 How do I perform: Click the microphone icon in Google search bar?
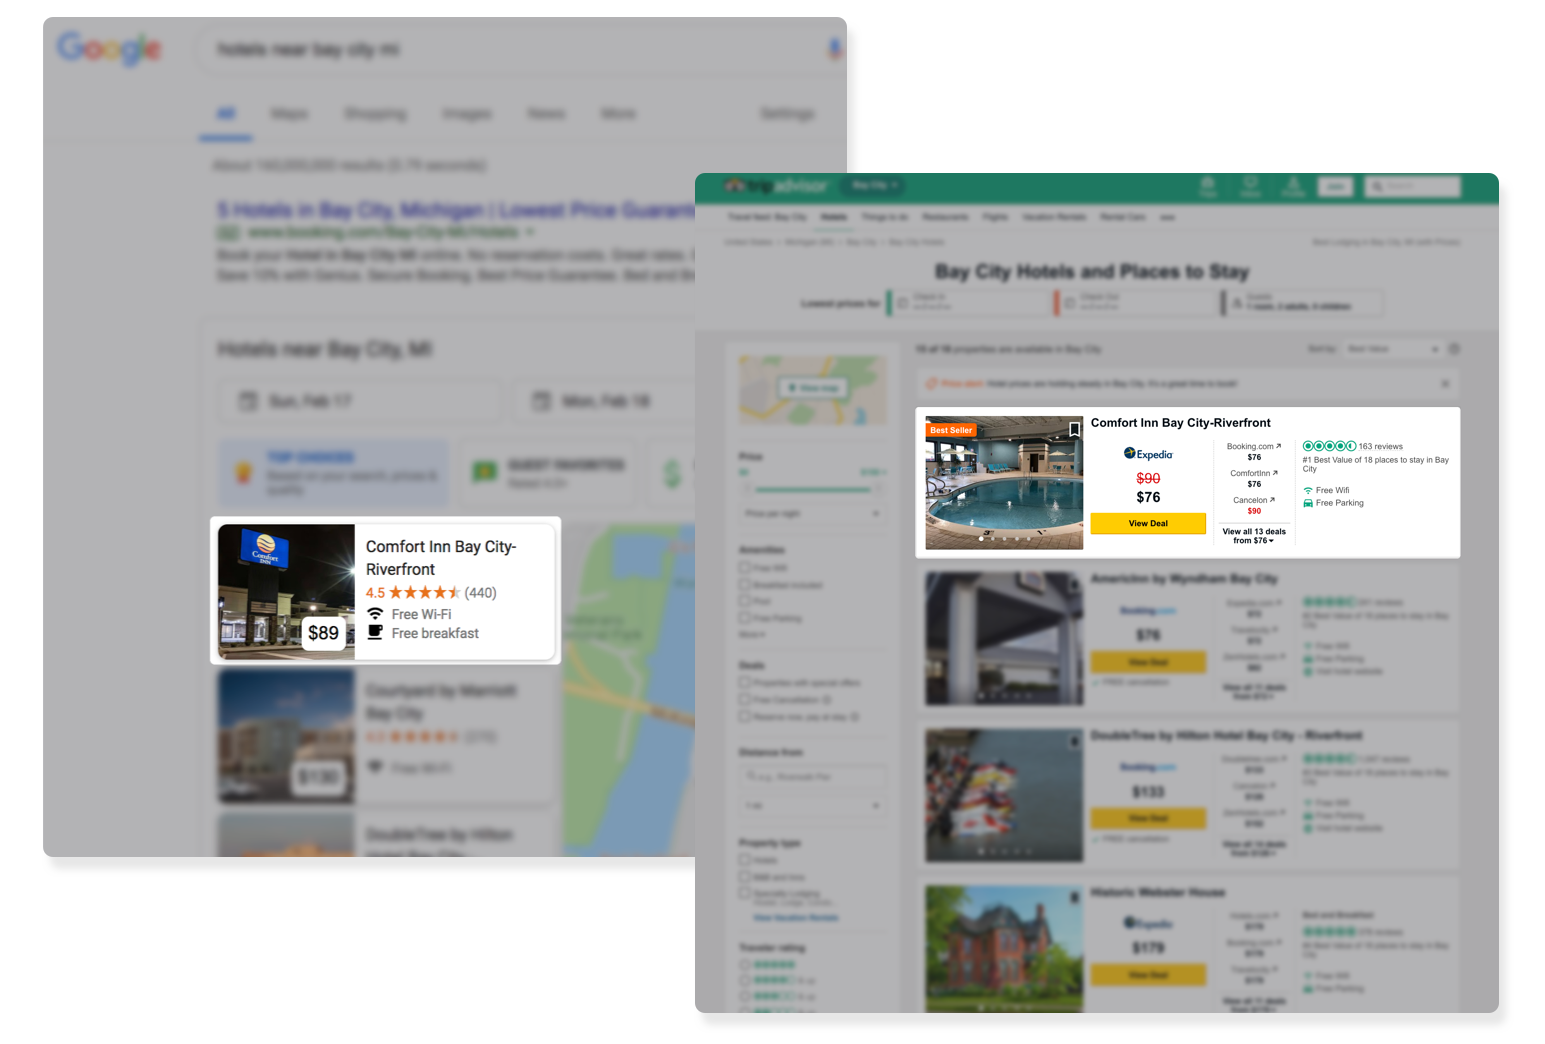point(834,49)
